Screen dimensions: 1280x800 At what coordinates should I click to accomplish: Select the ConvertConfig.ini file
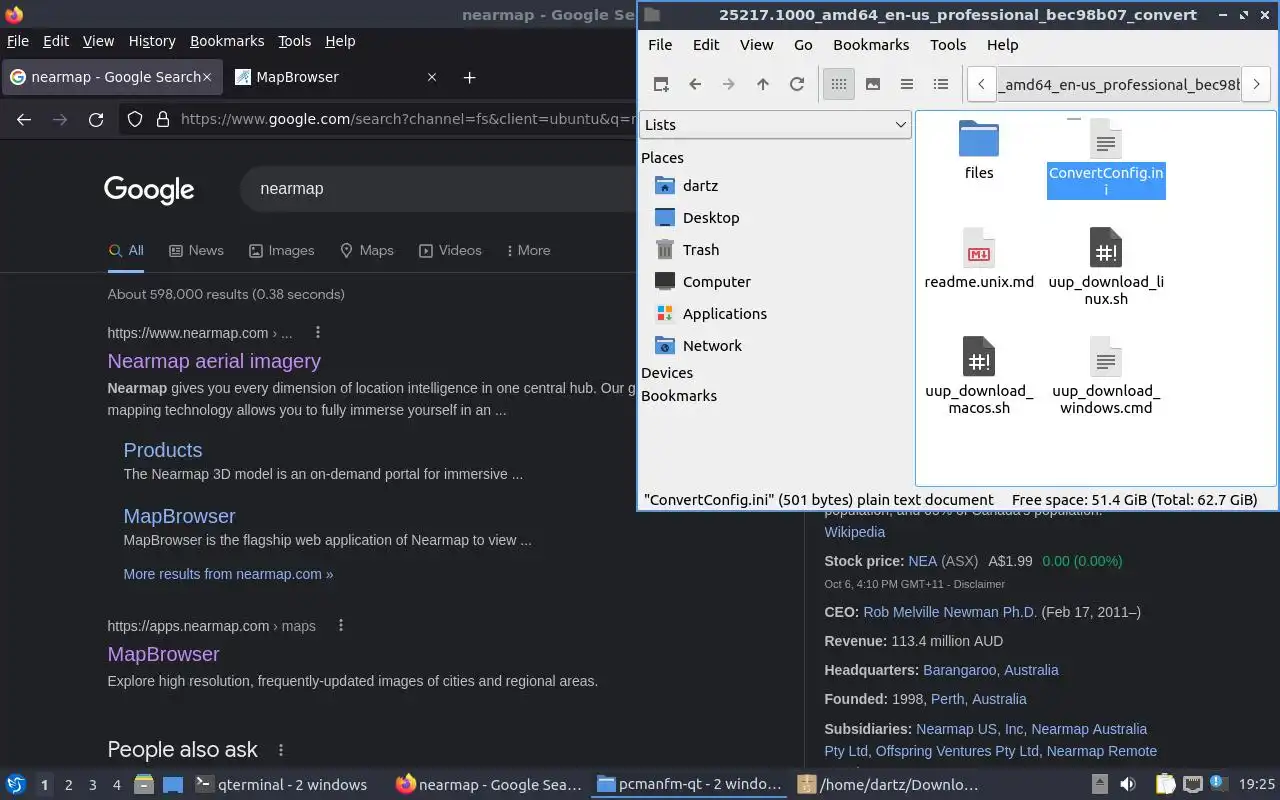[1106, 158]
